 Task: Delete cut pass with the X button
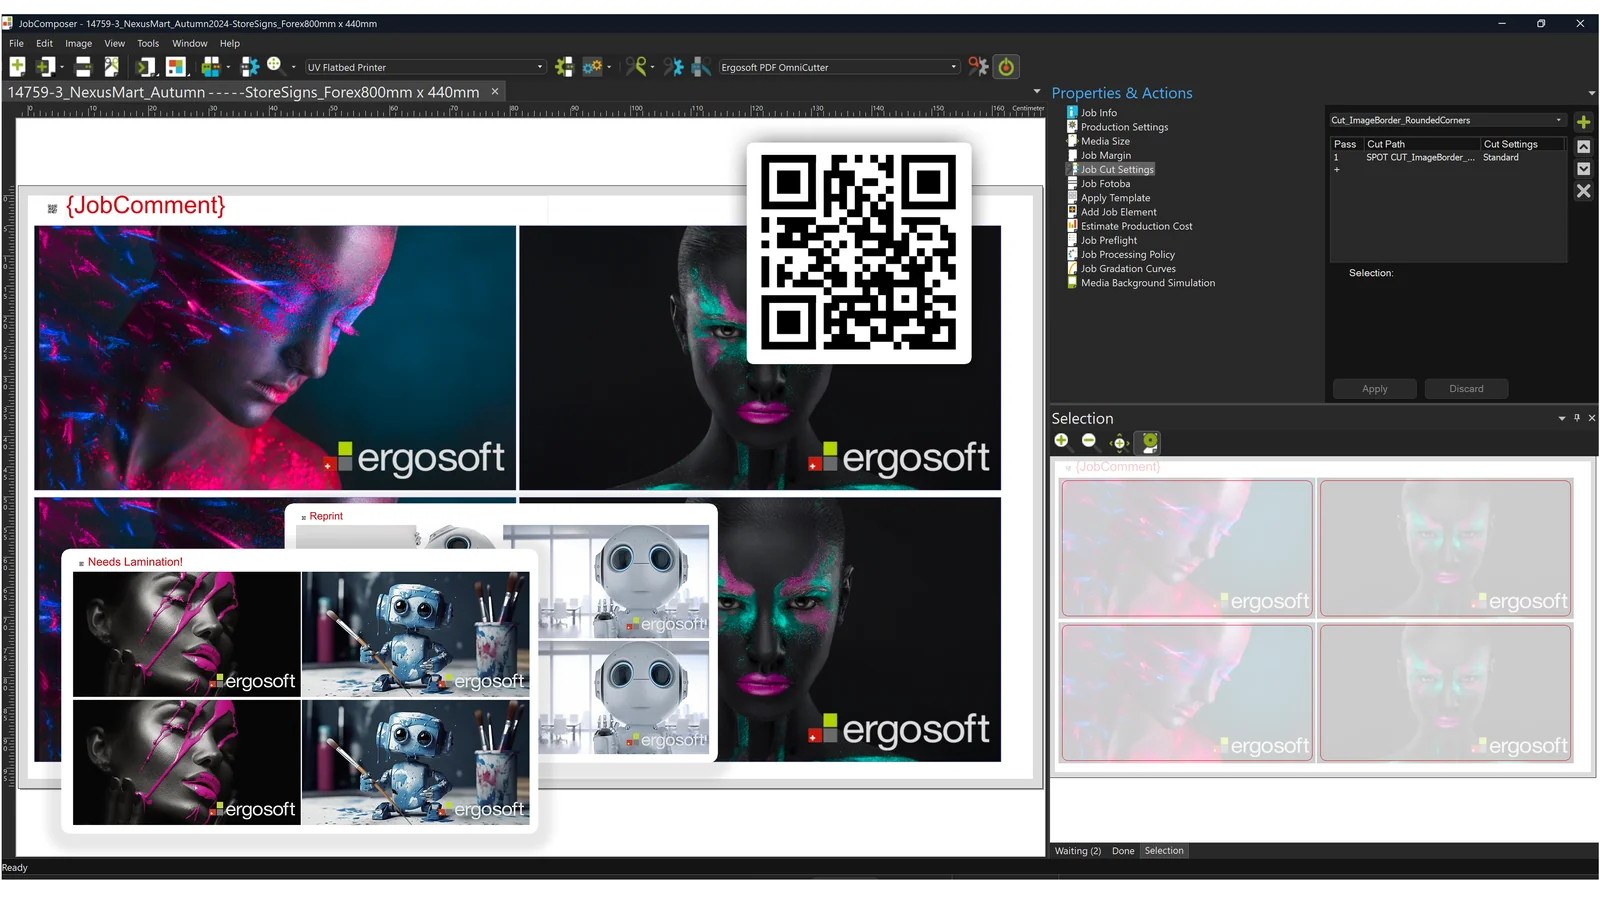pos(1583,191)
